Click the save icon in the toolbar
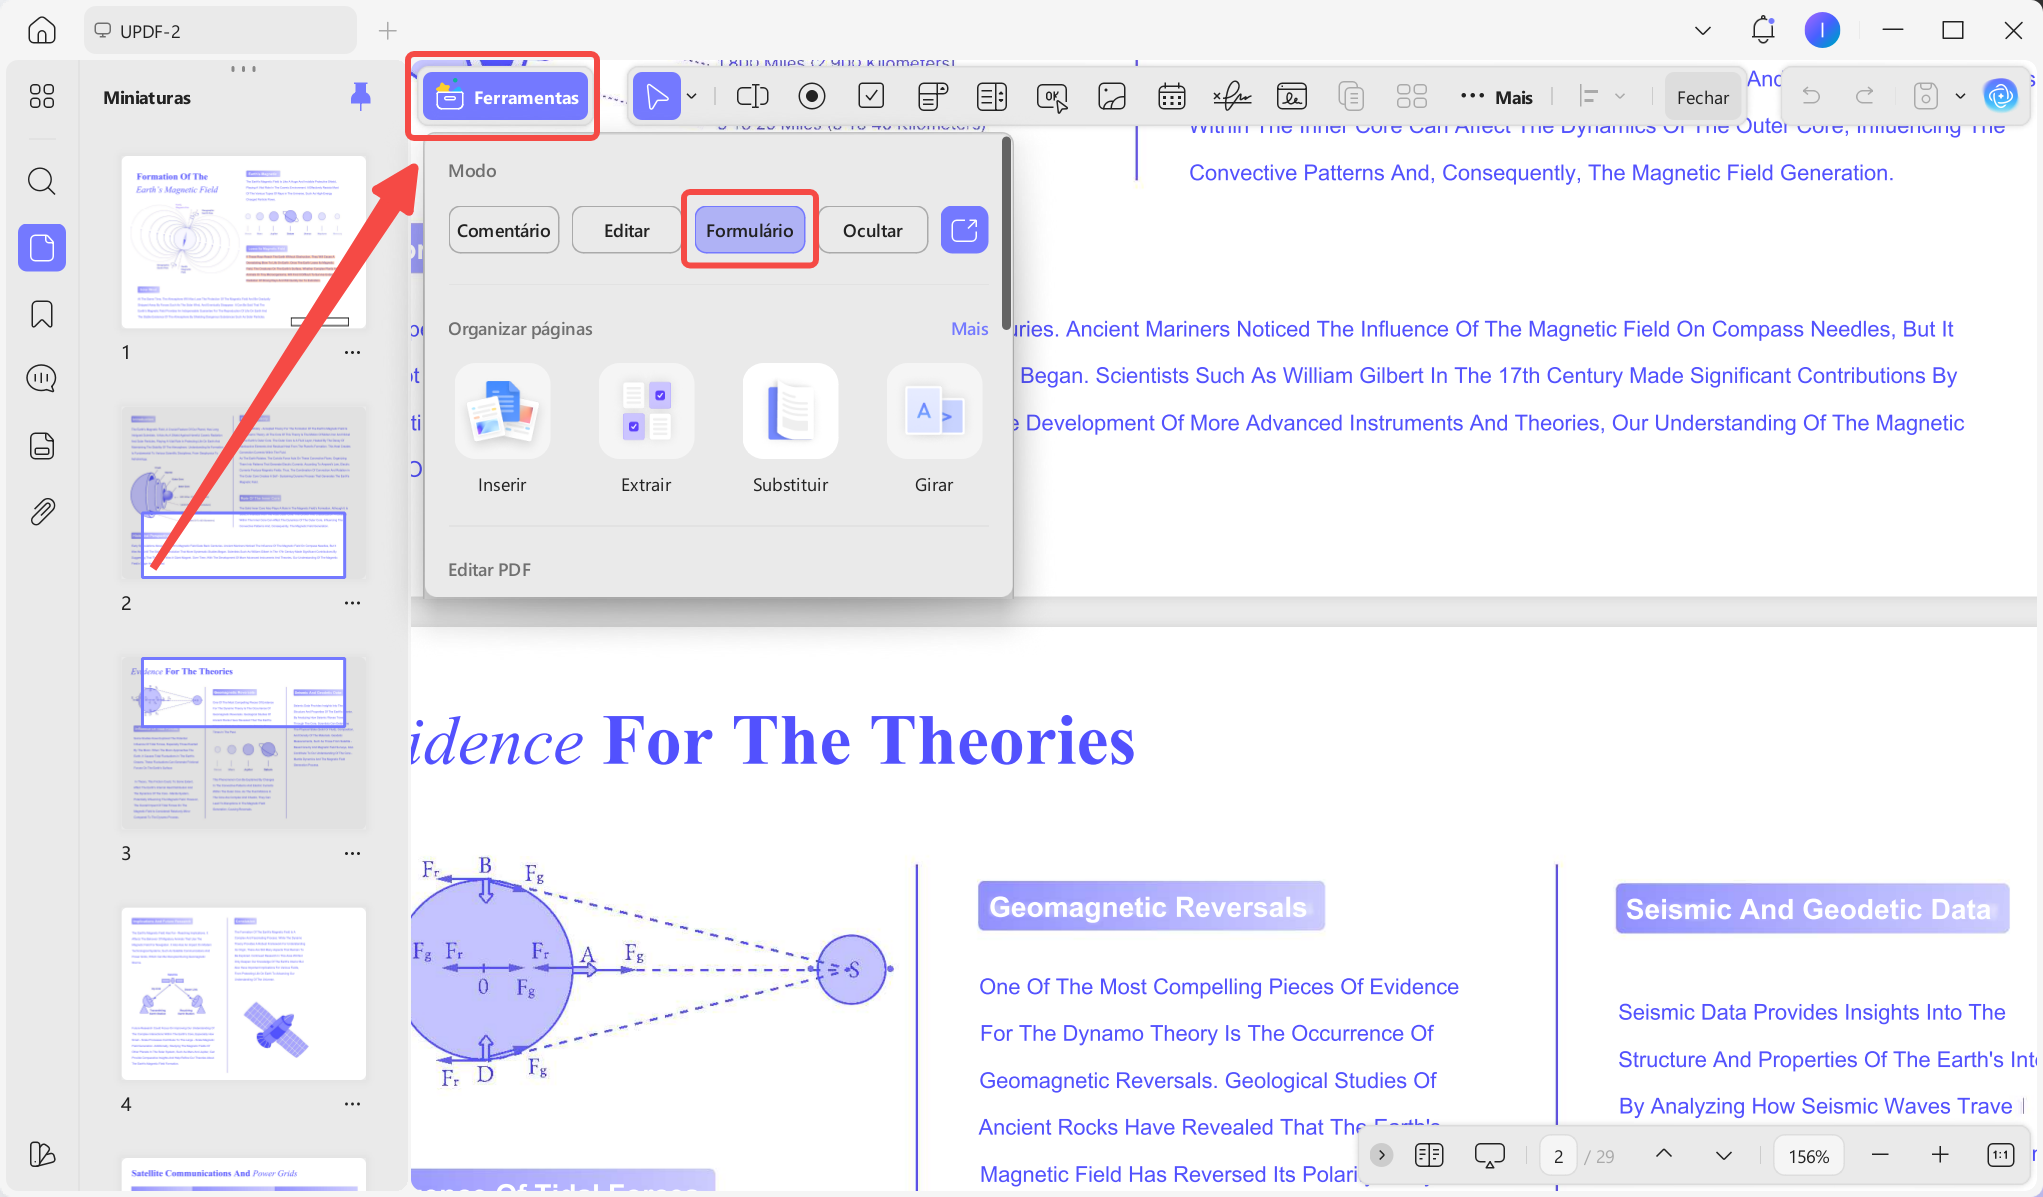The width and height of the screenshot is (2043, 1197). (x=1926, y=96)
